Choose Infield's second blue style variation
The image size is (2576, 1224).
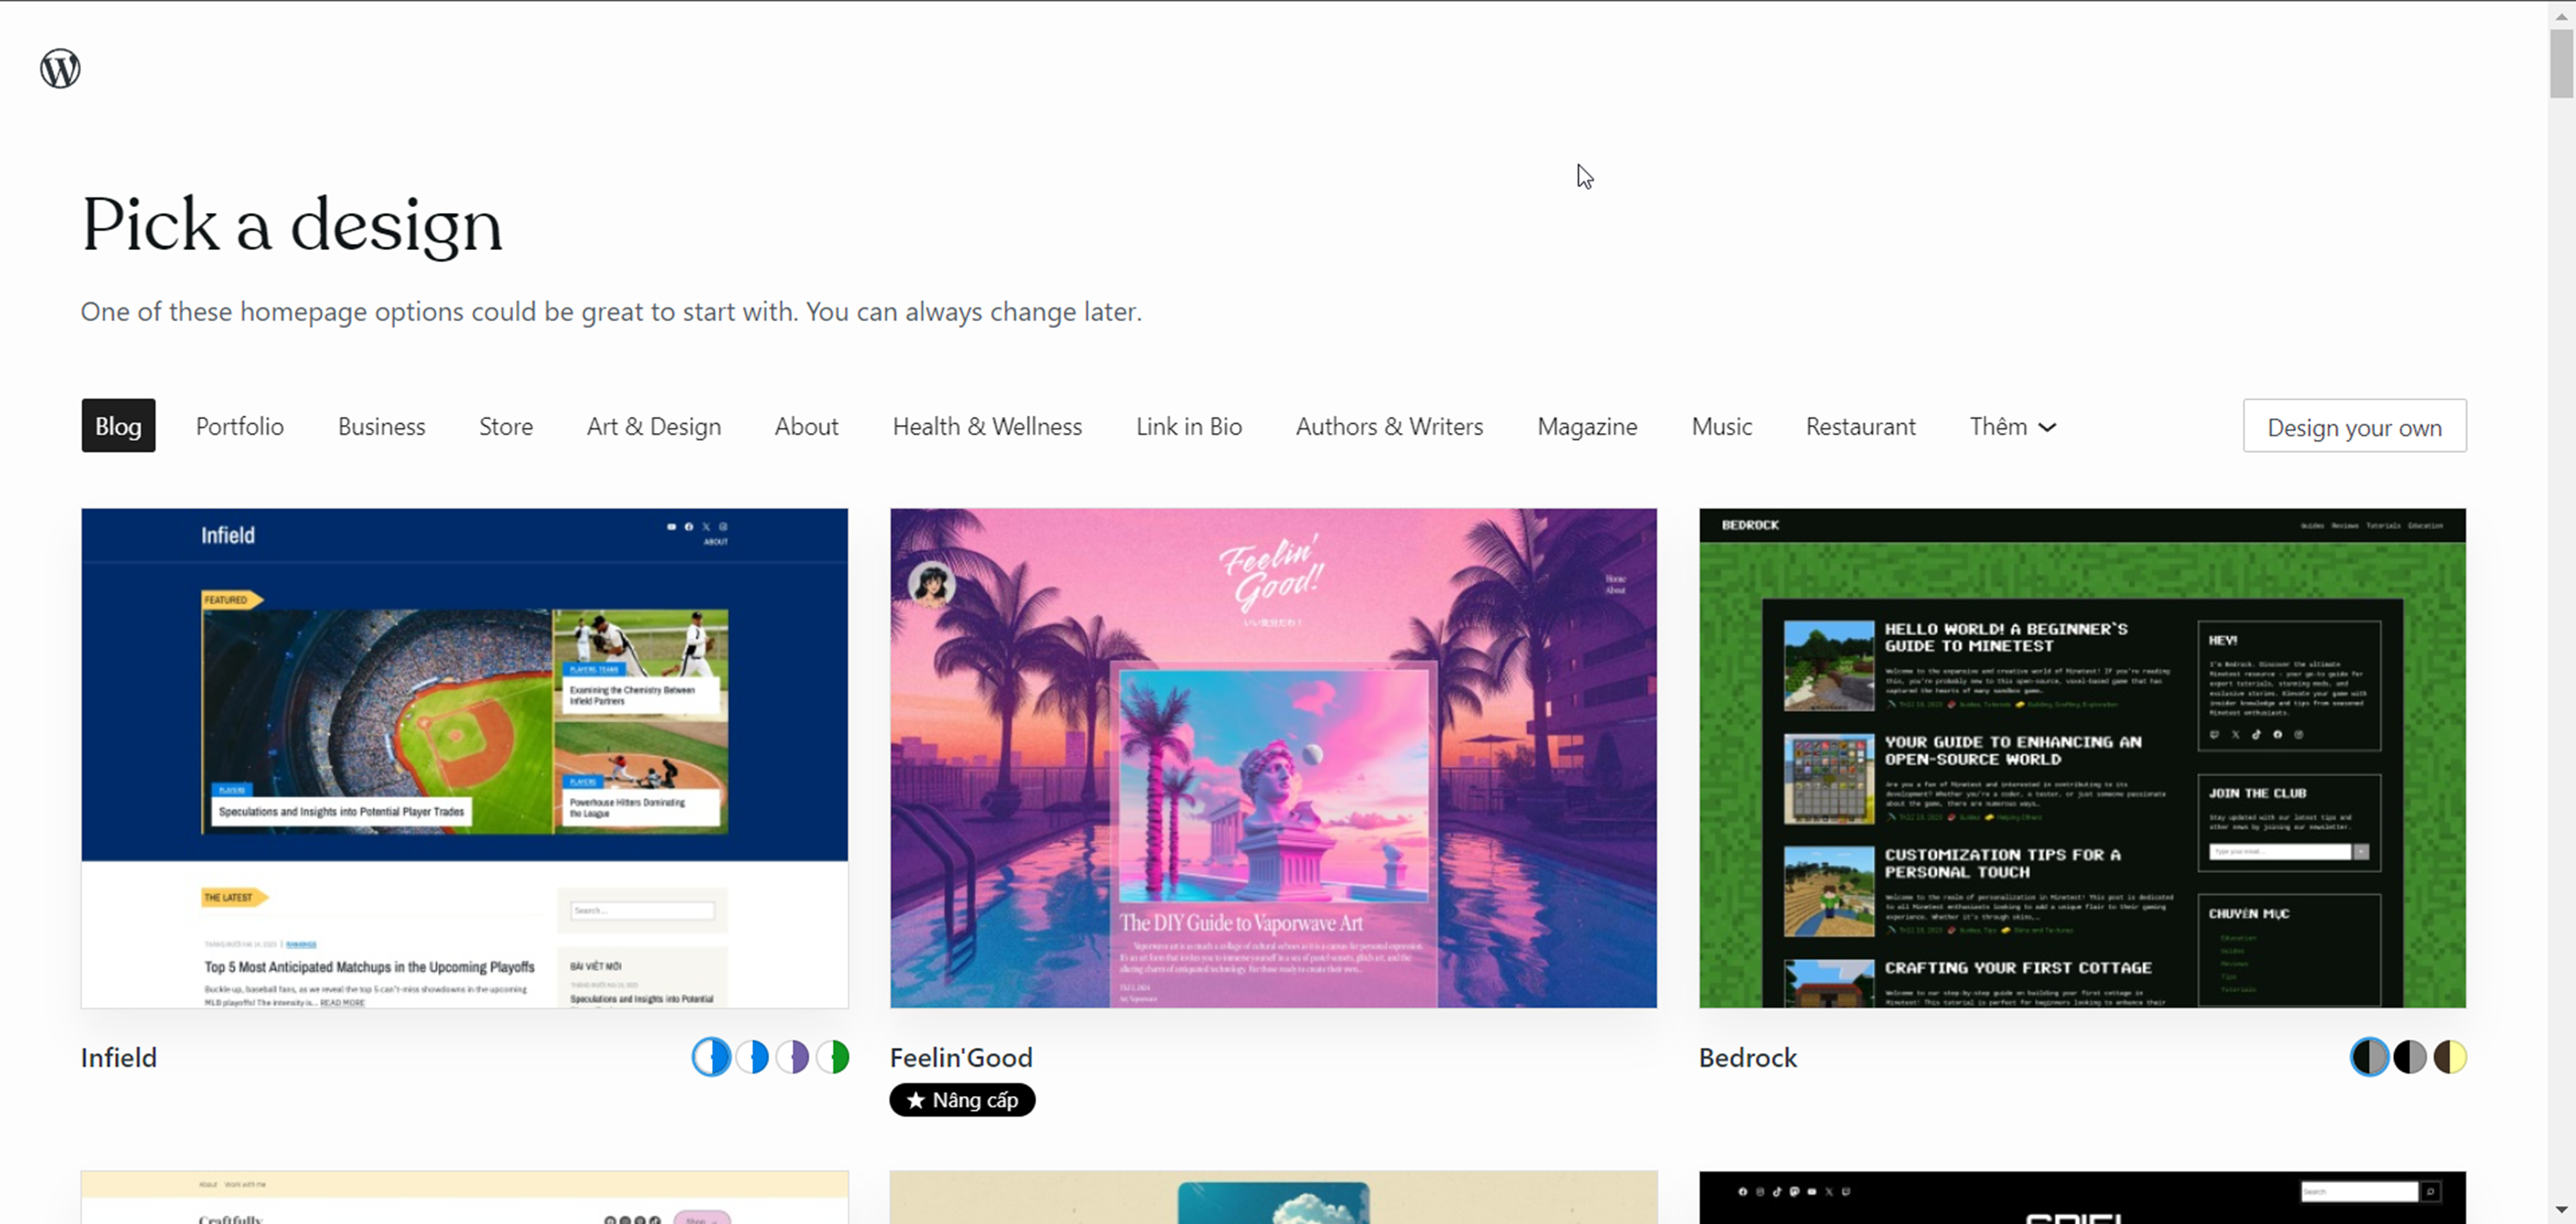(x=752, y=1057)
